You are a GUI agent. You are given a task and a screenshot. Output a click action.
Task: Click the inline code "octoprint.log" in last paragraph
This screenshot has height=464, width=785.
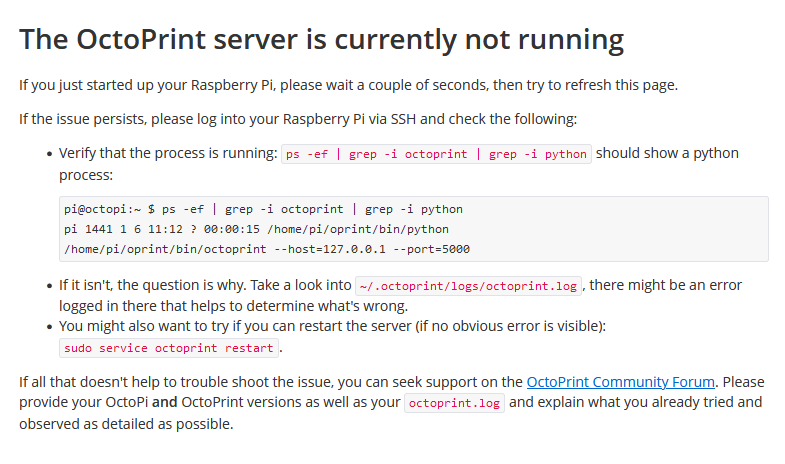(x=454, y=403)
